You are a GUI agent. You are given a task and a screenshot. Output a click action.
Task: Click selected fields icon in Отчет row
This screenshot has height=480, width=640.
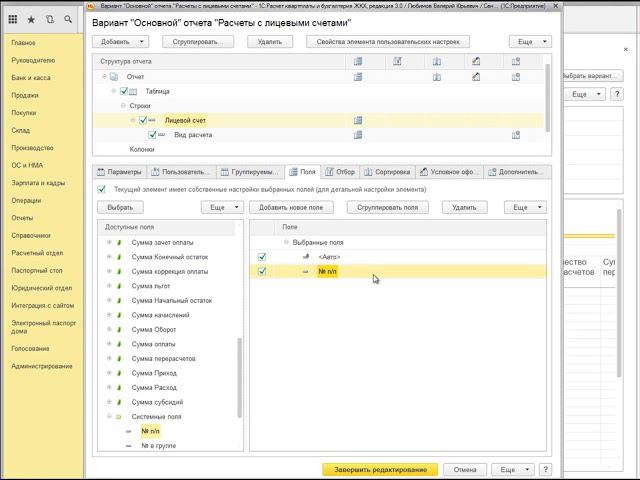point(358,77)
